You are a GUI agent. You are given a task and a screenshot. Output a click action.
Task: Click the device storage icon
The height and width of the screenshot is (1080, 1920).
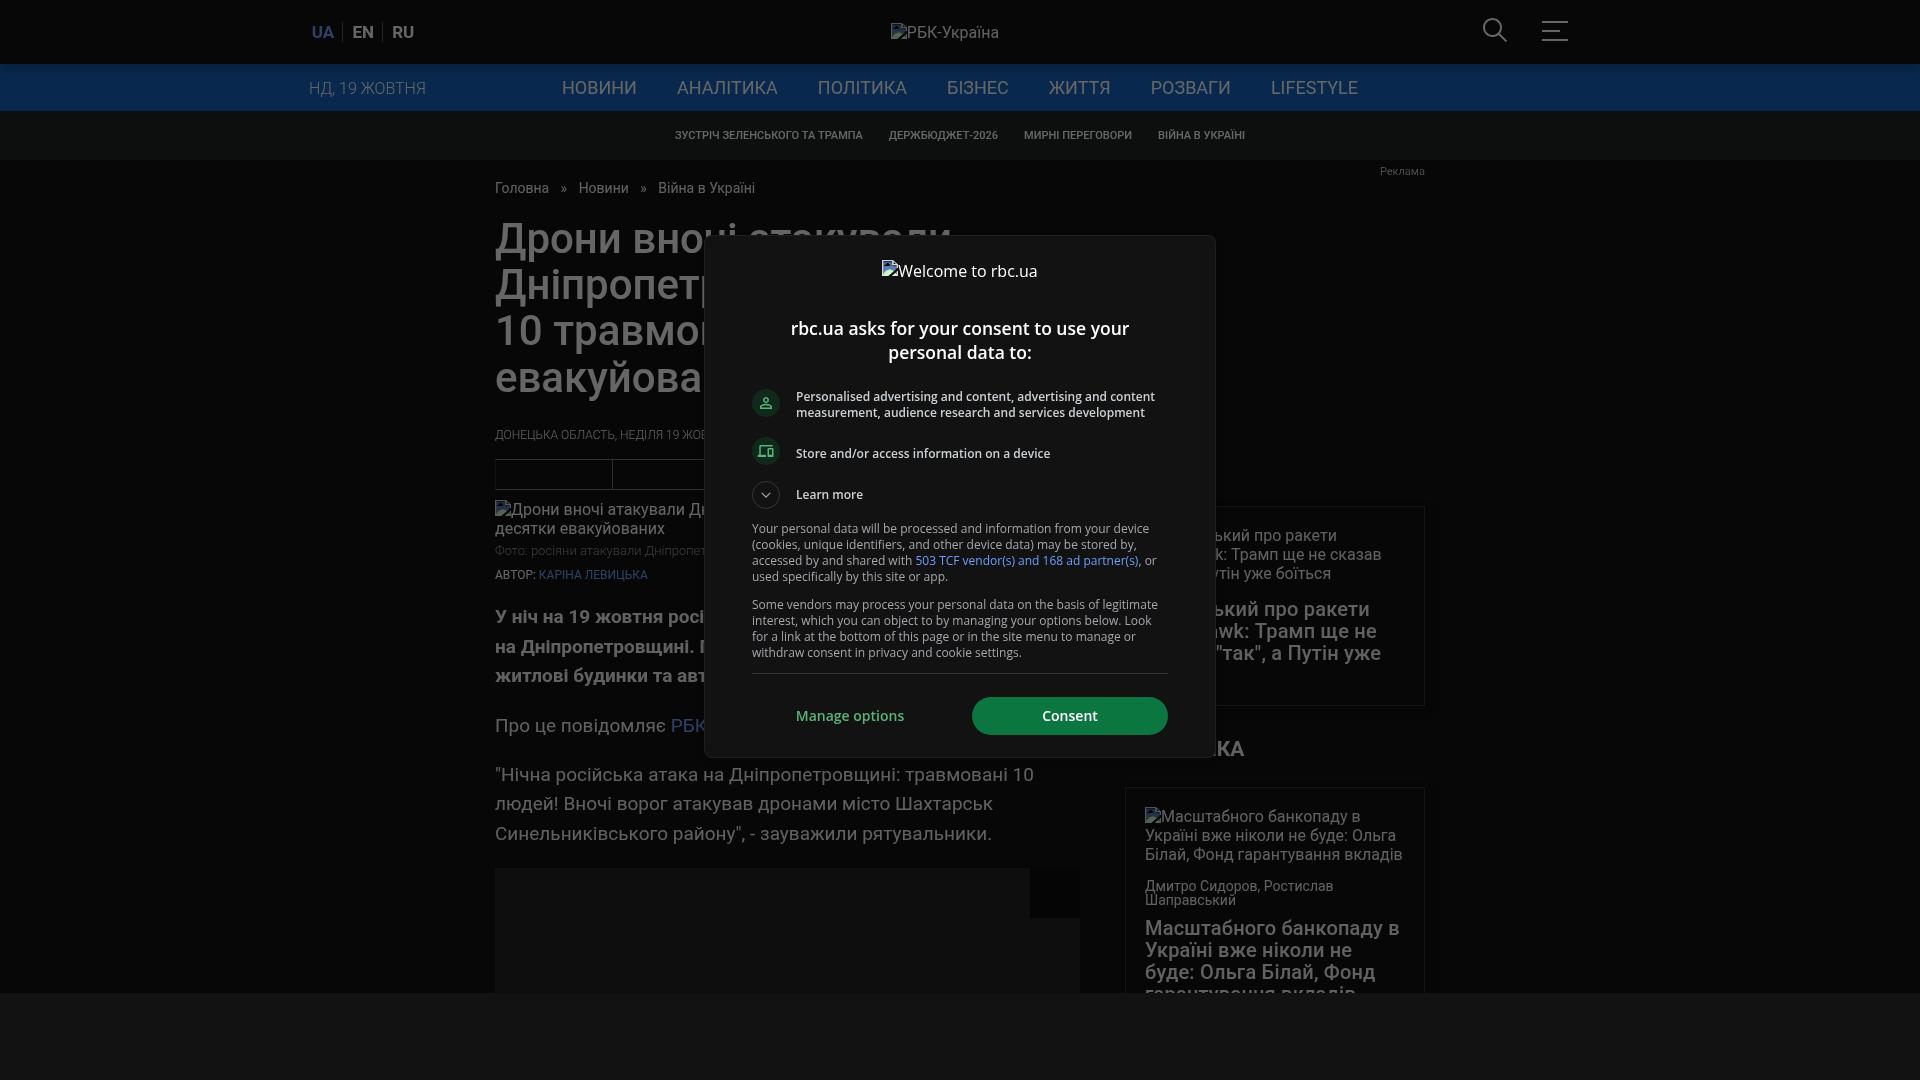[766, 452]
